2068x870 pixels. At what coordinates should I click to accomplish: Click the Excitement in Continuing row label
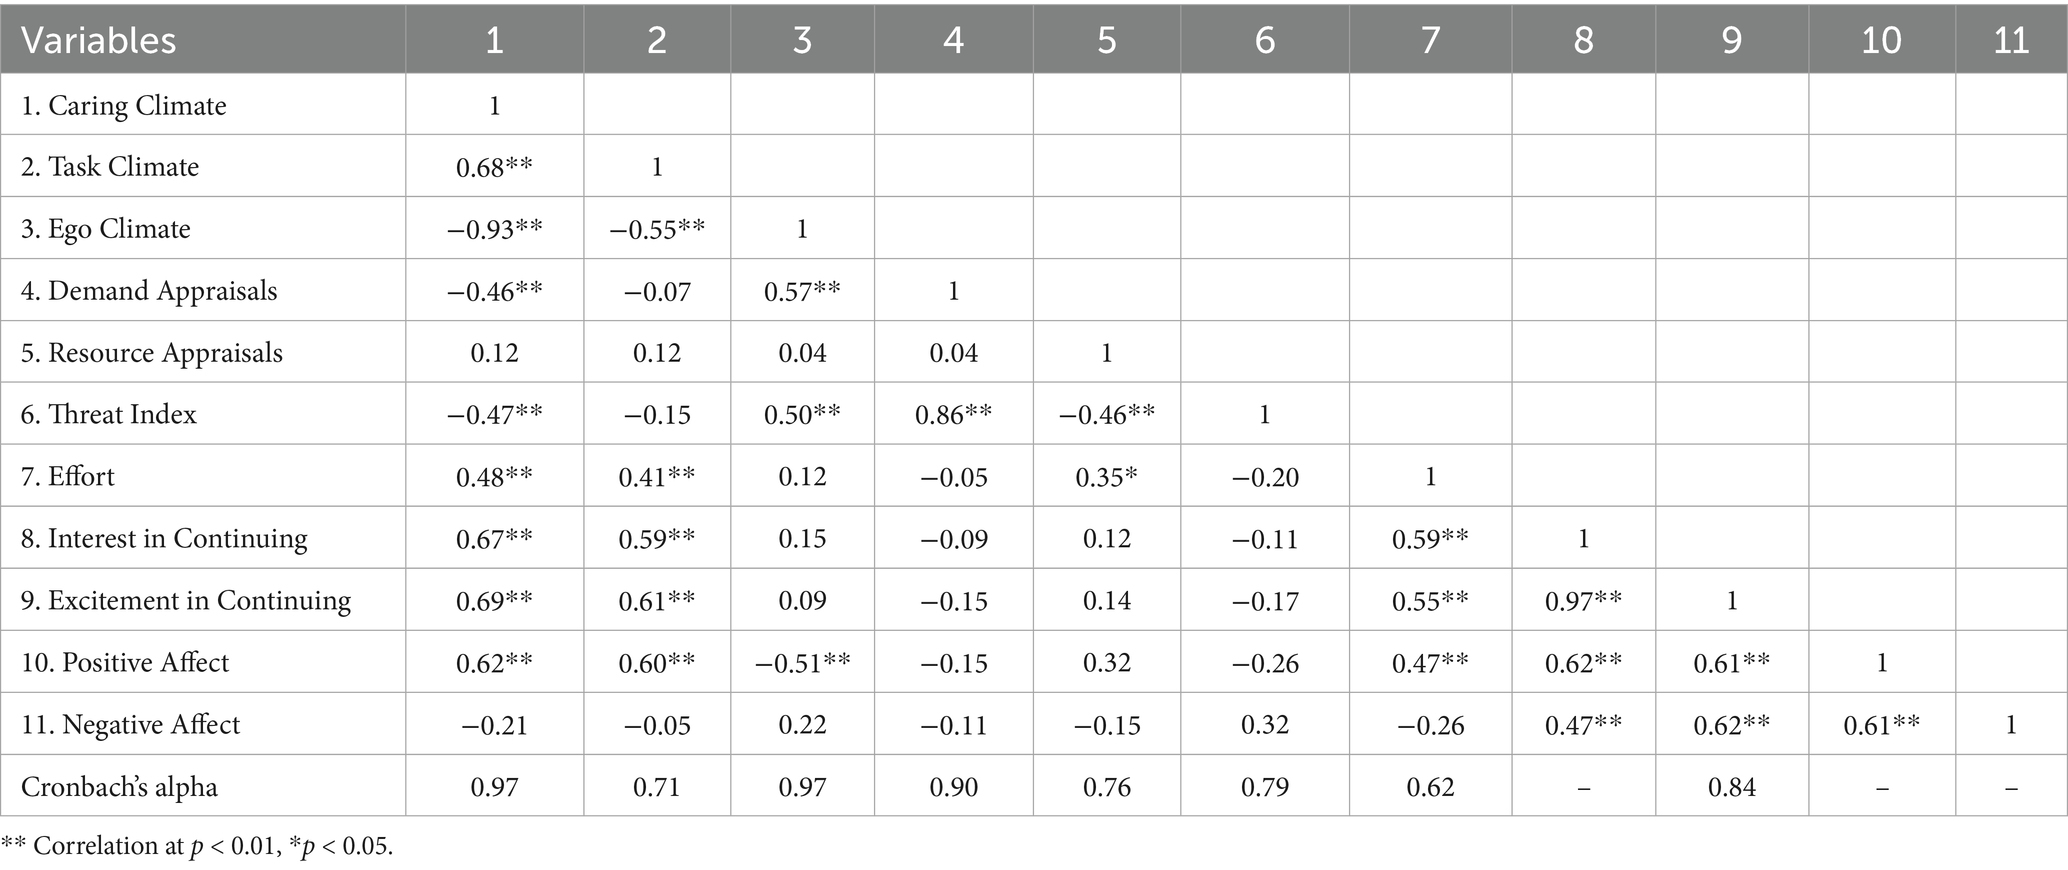point(186,600)
